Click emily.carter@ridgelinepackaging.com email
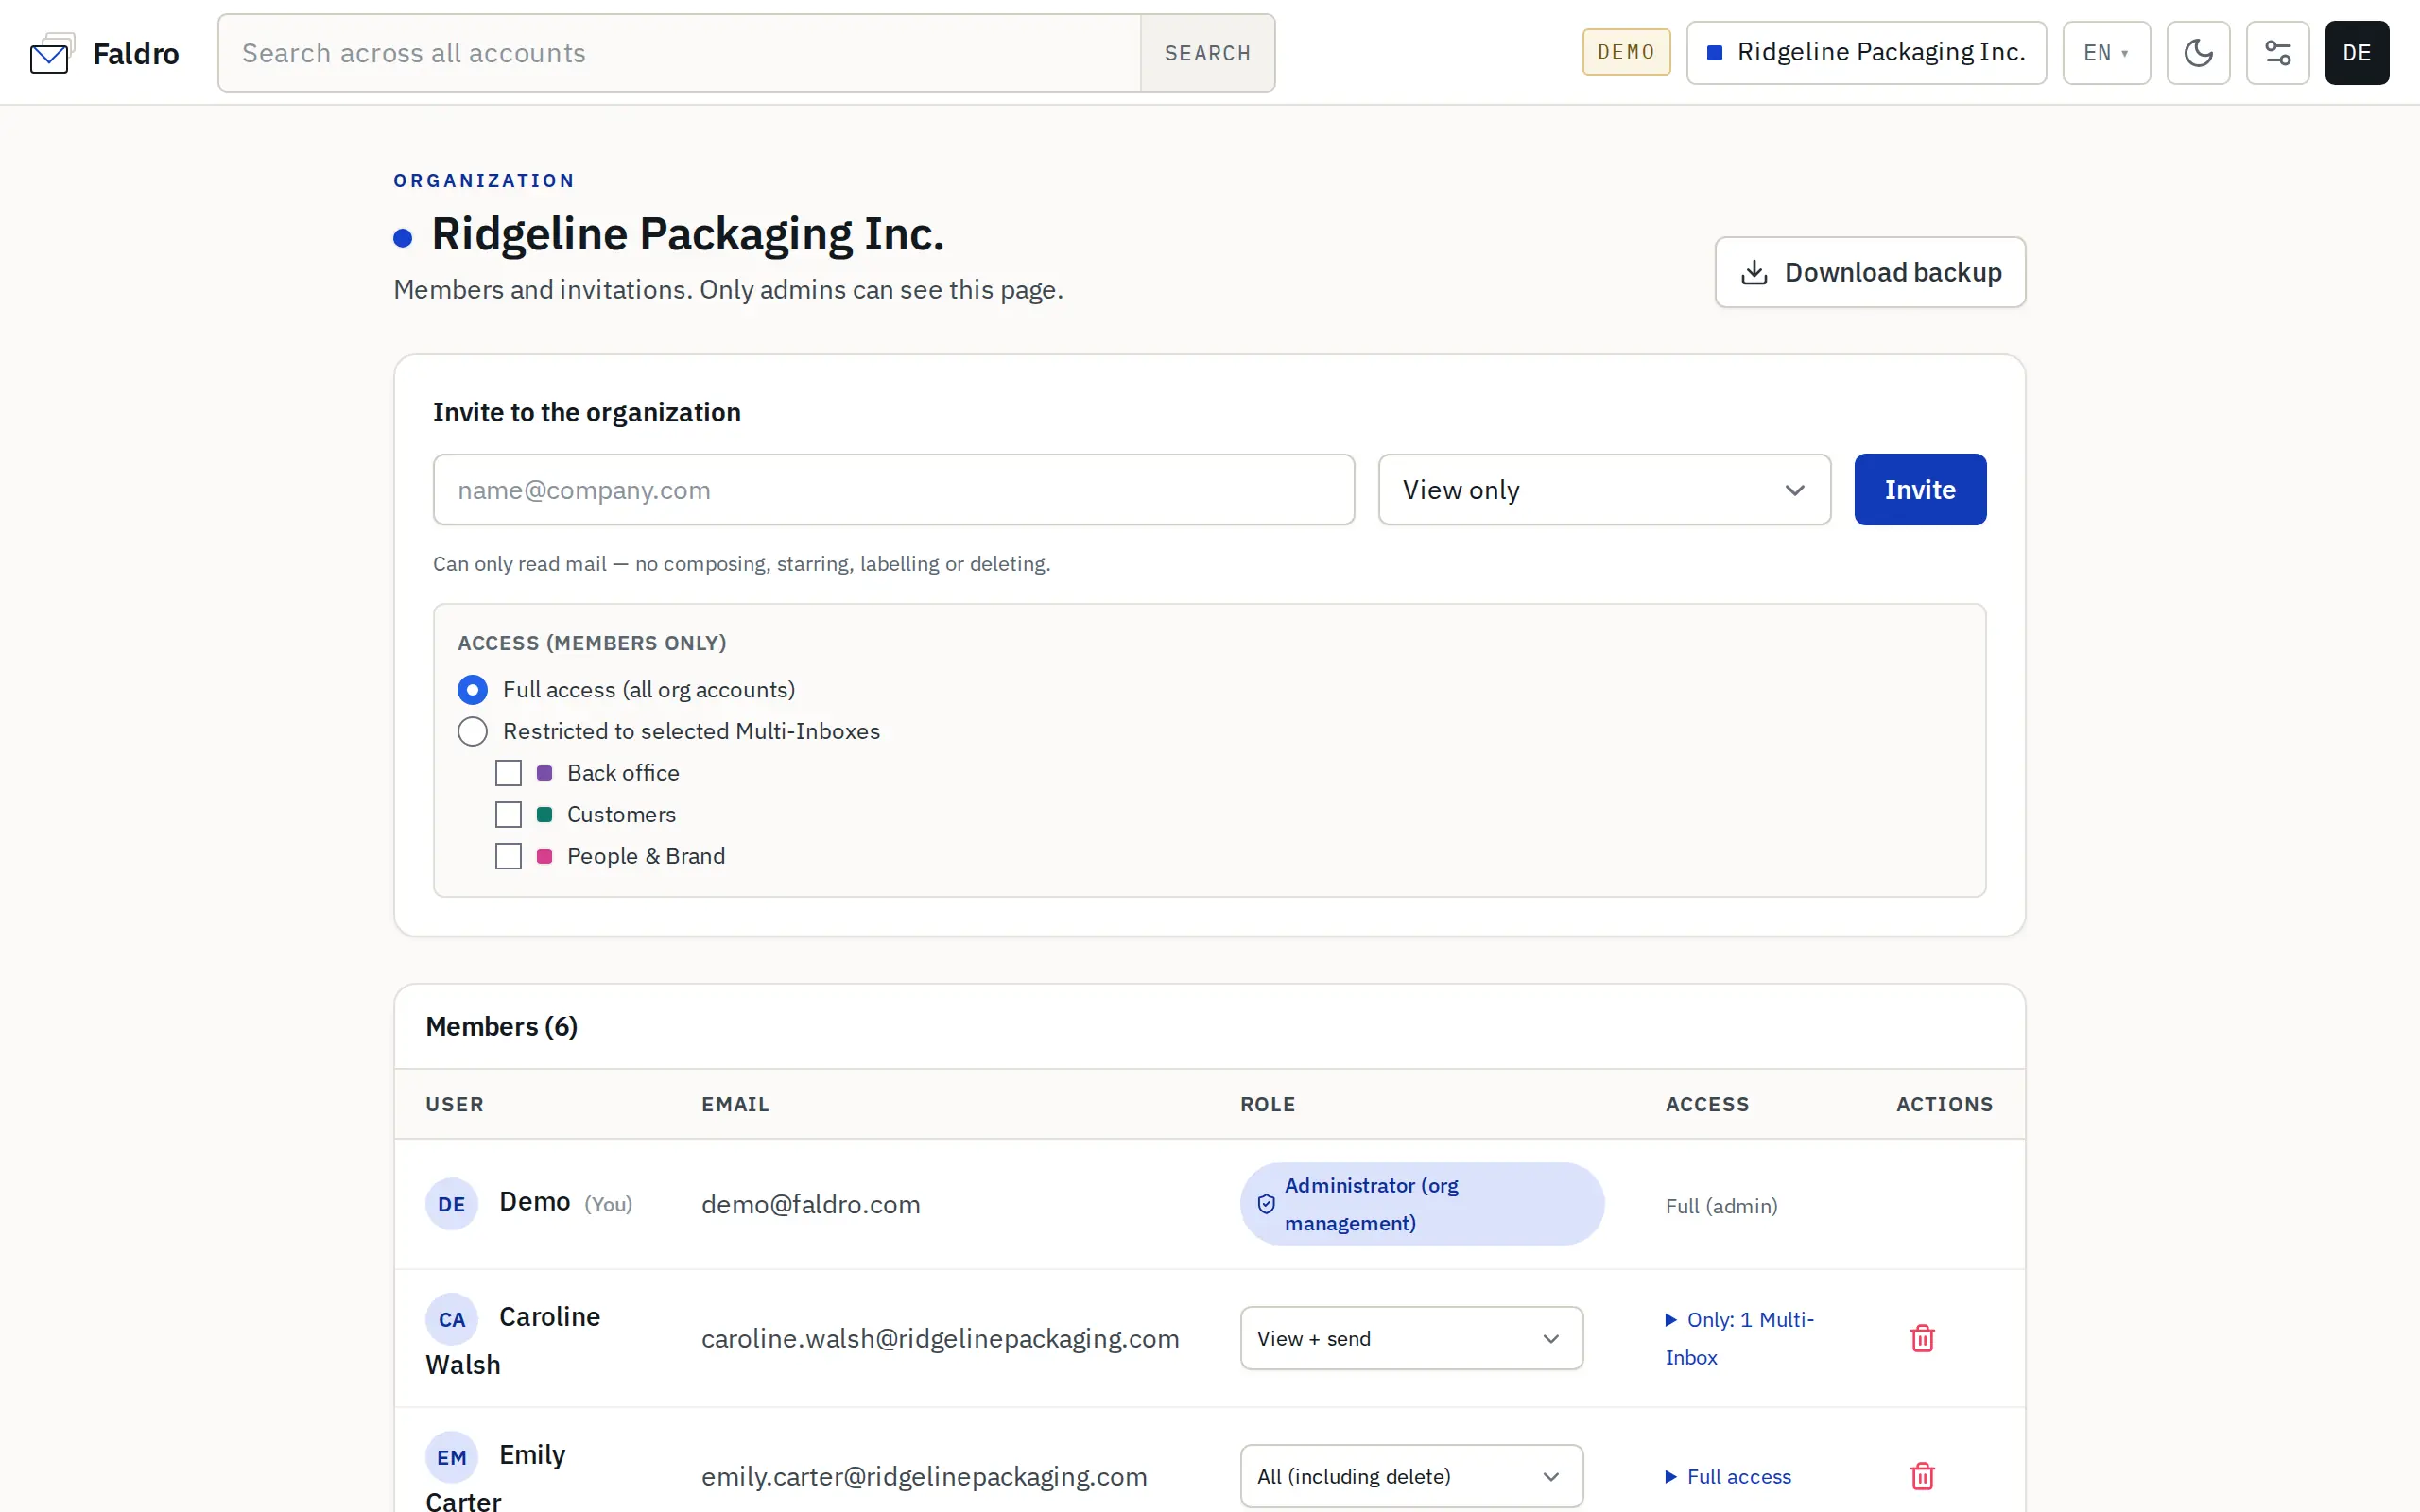The image size is (2420, 1512). coord(924,1476)
